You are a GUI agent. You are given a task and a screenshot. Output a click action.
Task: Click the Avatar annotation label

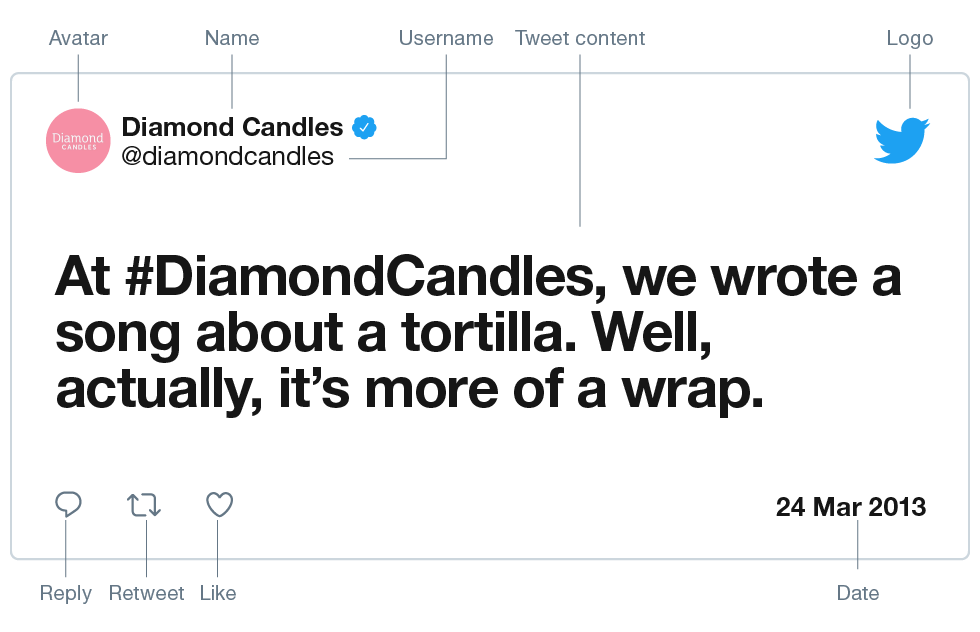click(x=78, y=38)
